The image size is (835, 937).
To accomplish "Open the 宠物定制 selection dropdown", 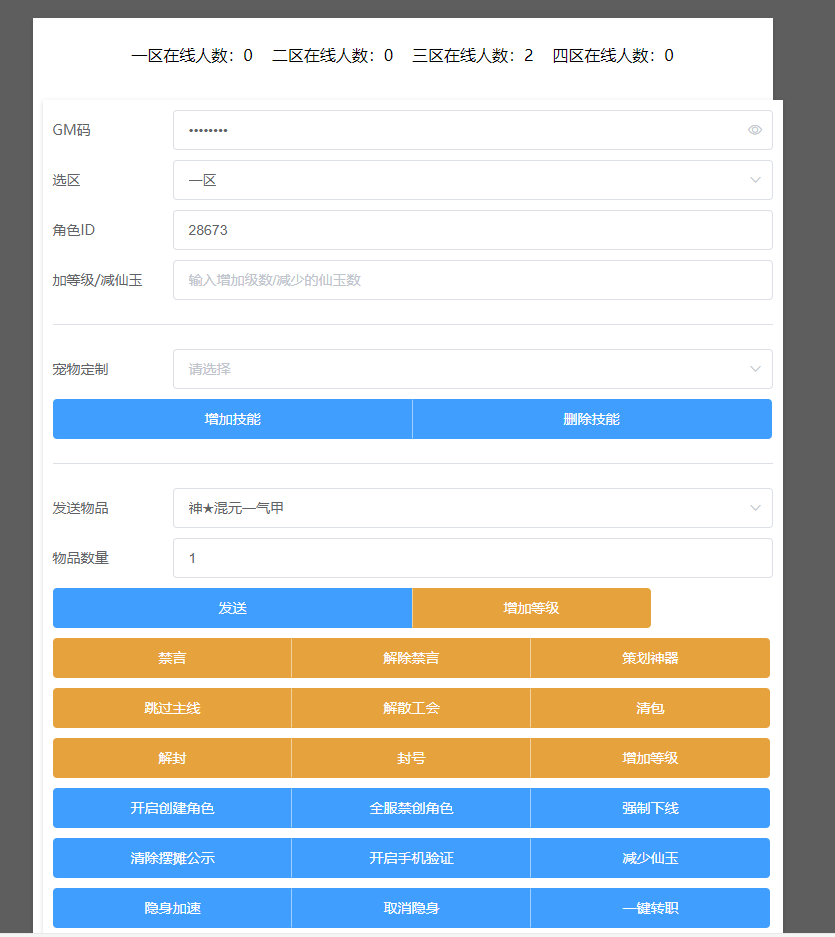I will [x=472, y=369].
